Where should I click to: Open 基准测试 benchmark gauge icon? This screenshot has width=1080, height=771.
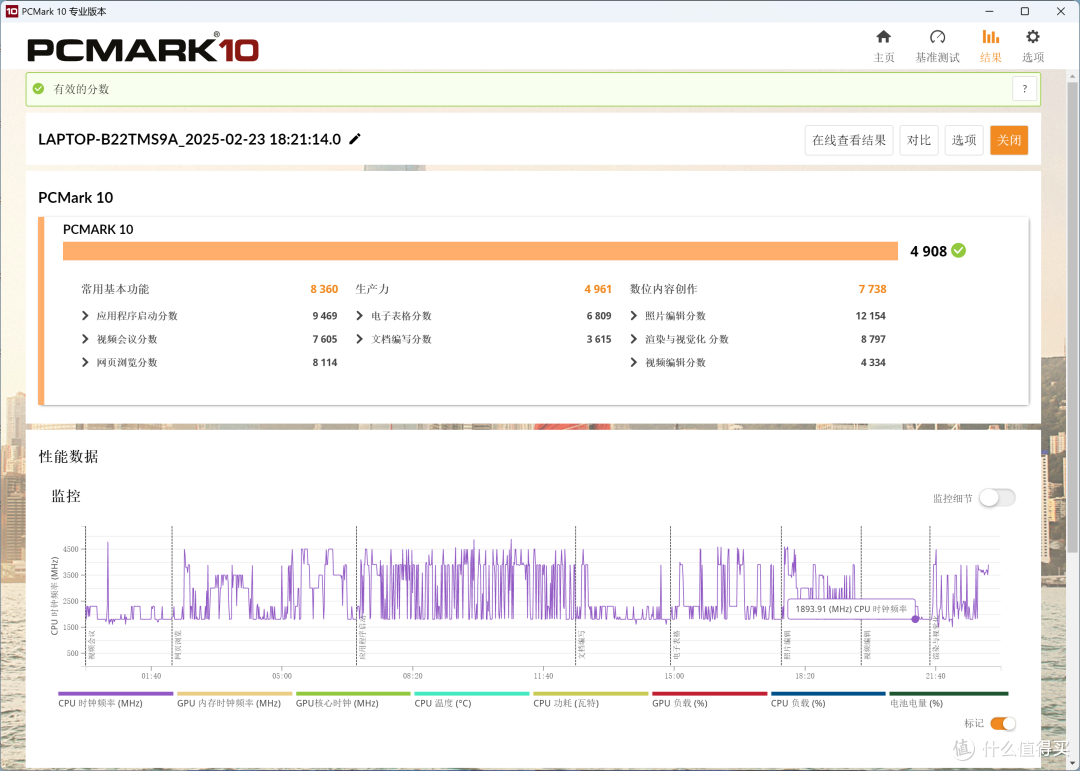pyautogui.click(x=937, y=37)
